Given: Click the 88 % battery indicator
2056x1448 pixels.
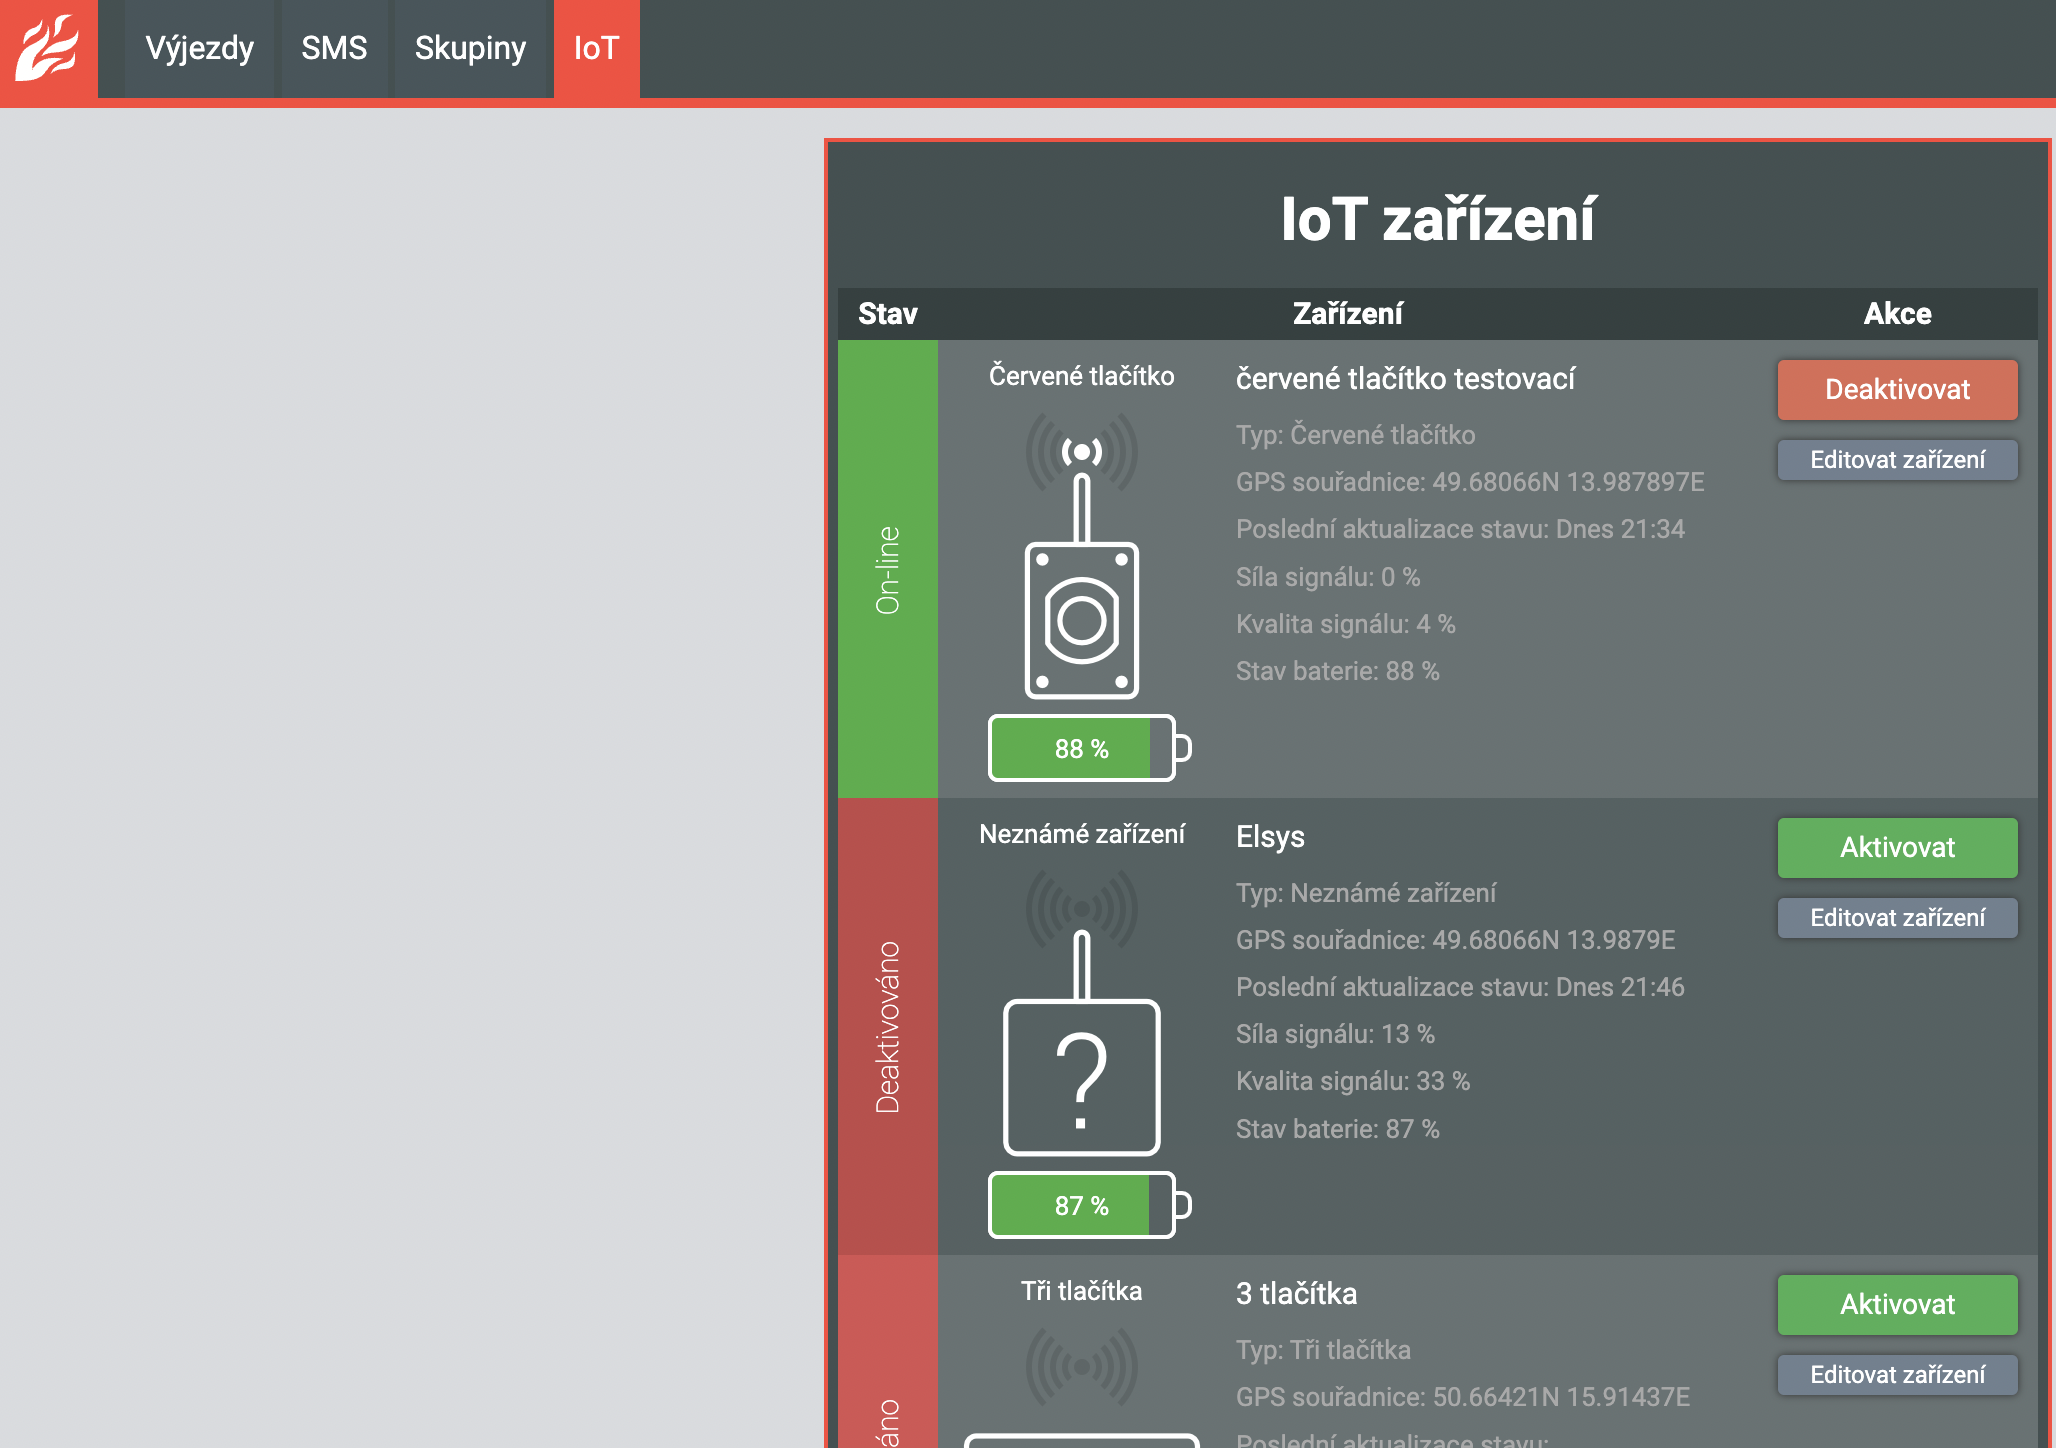Looking at the screenshot, I should (x=1082, y=749).
